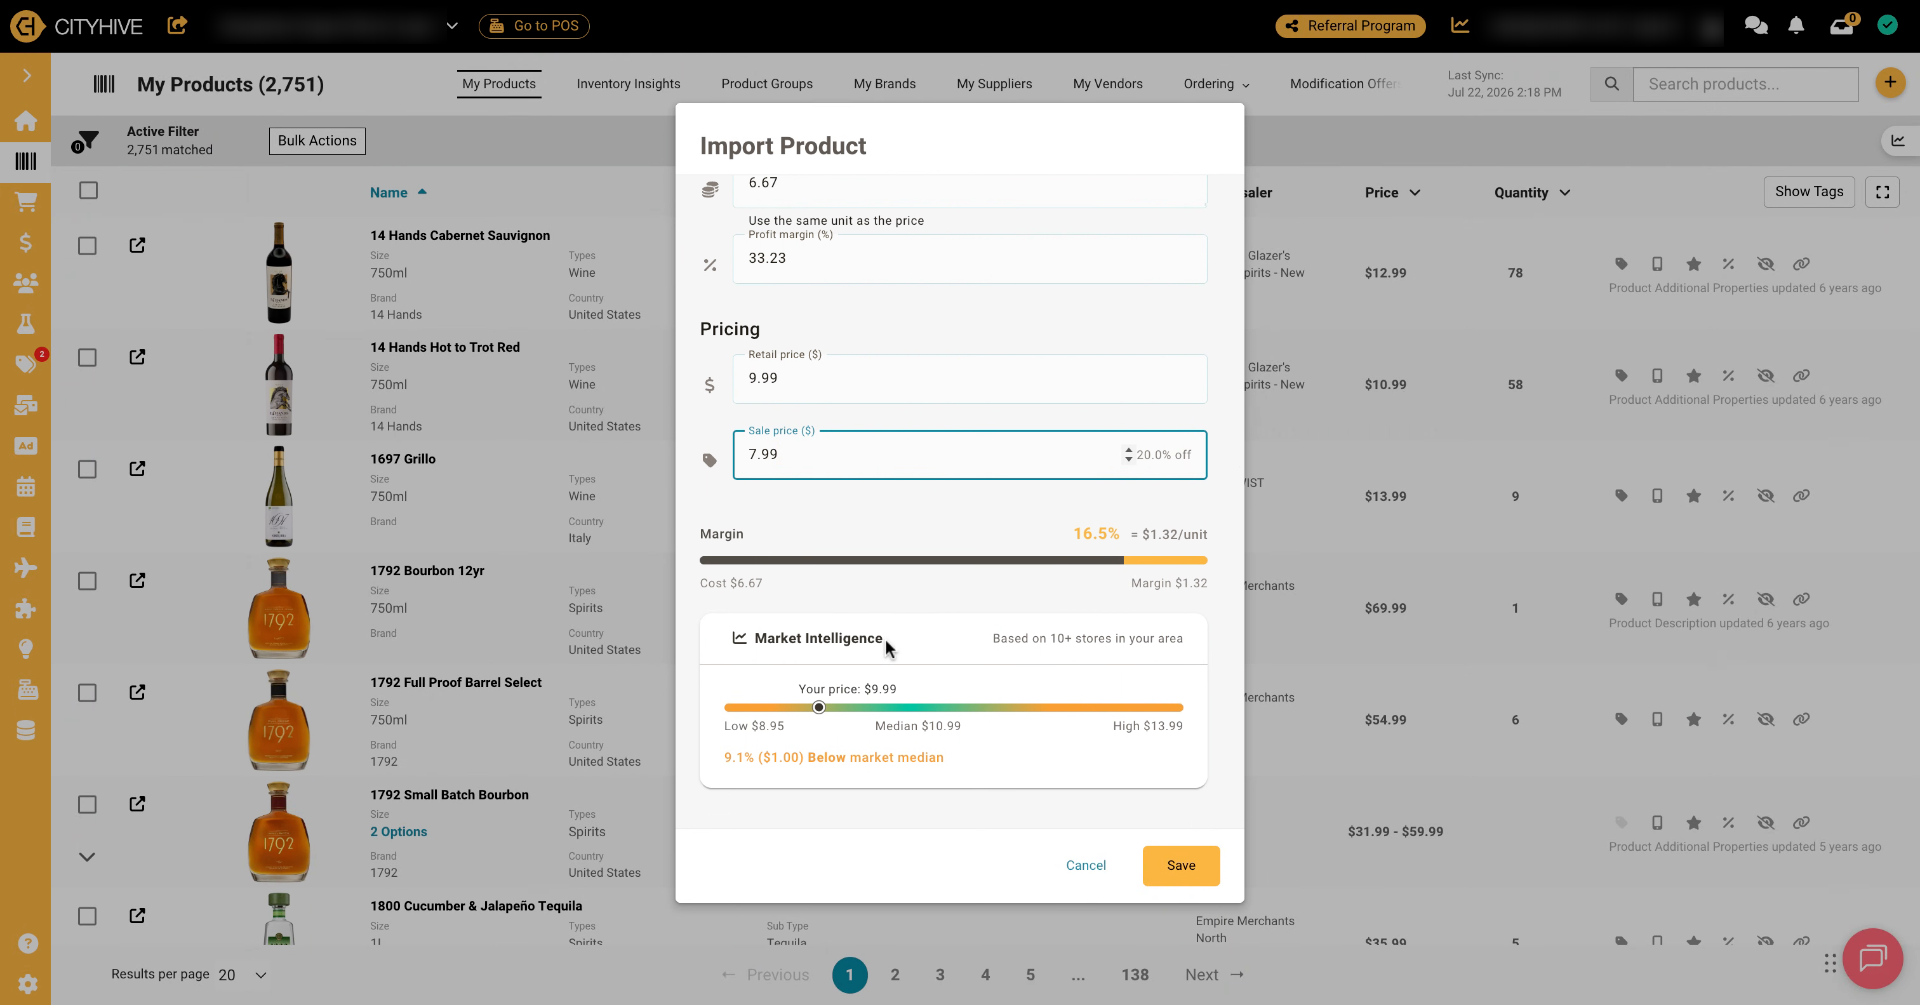The image size is (1920, 1005).
Task: Click the Show Tags button
Action: coord(1809,192)
